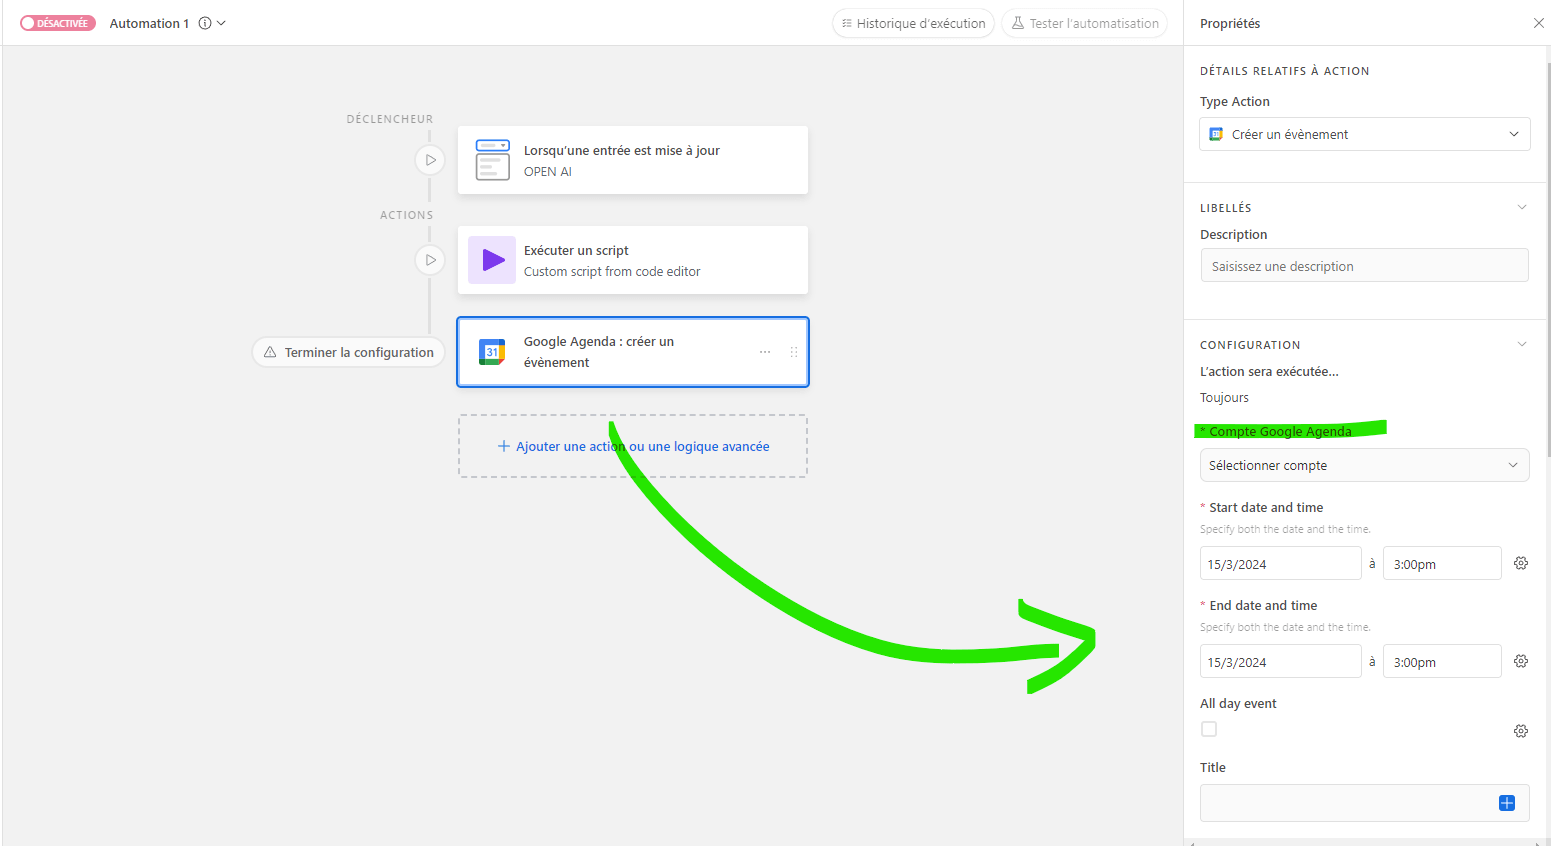1551x846 pixels.
Task: Click the purple script icon on Exécuter un script
Action: pos(492,260)
